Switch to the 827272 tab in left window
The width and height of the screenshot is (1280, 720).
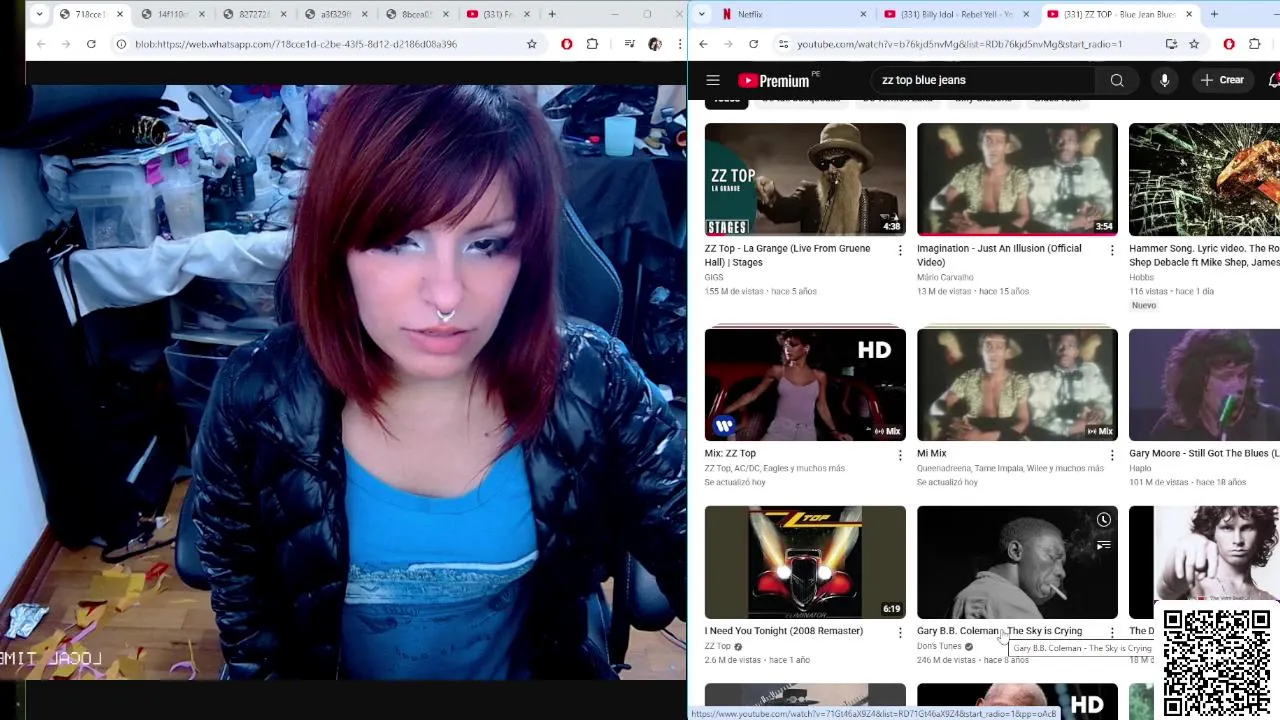[253, 14]
